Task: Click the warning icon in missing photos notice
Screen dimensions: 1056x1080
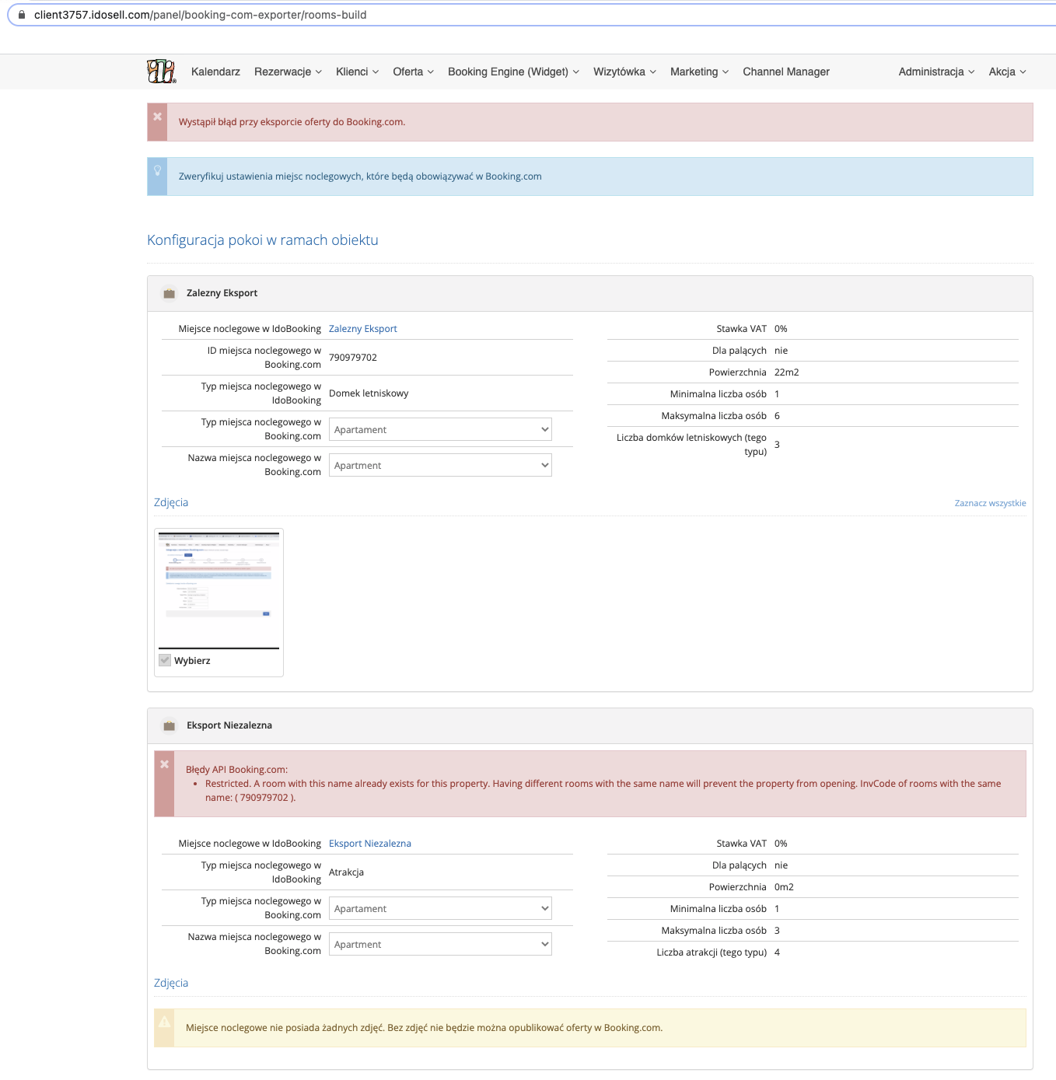Action: (165, 1022)
